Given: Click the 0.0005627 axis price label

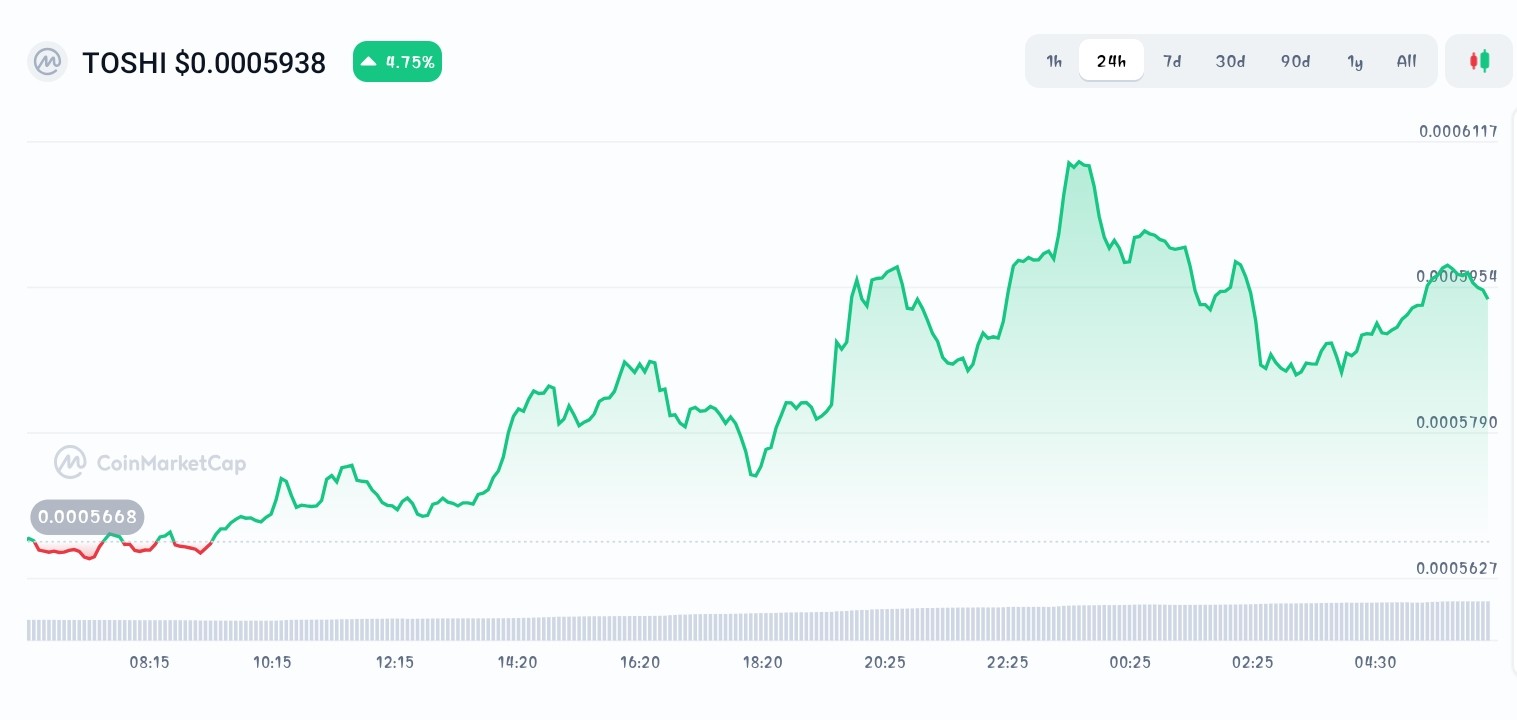Looking at the screenshot, I should (x=1457, y=567).
